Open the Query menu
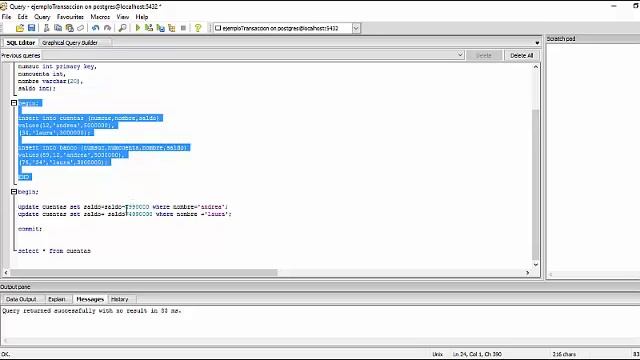 42,17
